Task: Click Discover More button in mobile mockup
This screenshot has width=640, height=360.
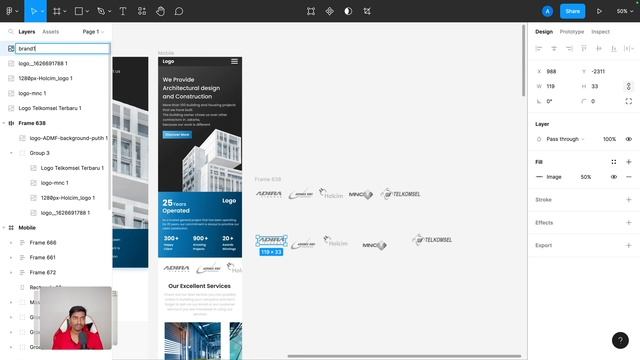Action: click(177, 134)
